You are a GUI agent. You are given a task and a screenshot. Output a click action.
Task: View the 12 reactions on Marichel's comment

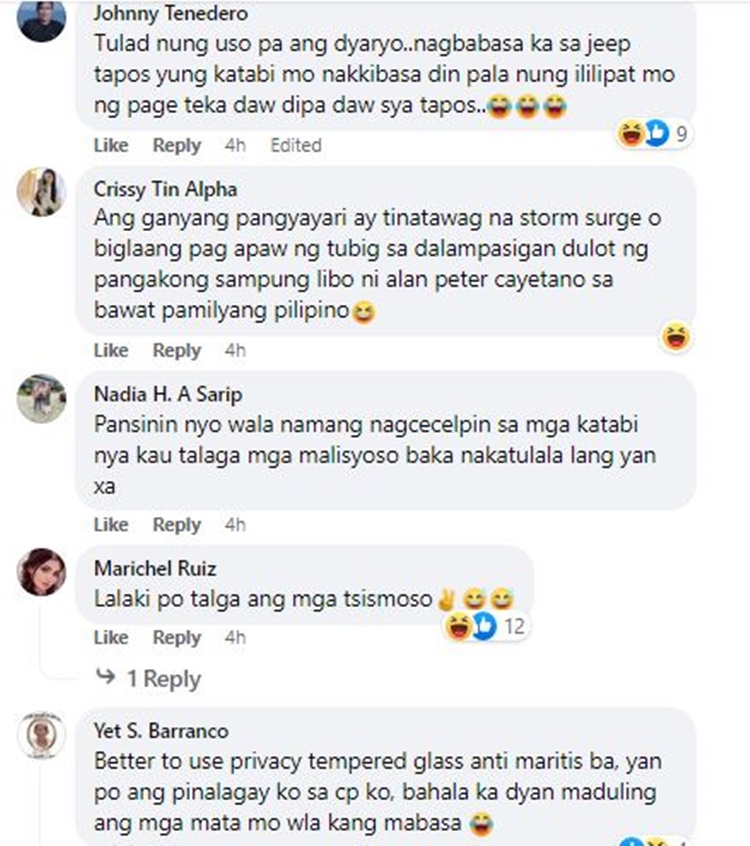point(485,626)
